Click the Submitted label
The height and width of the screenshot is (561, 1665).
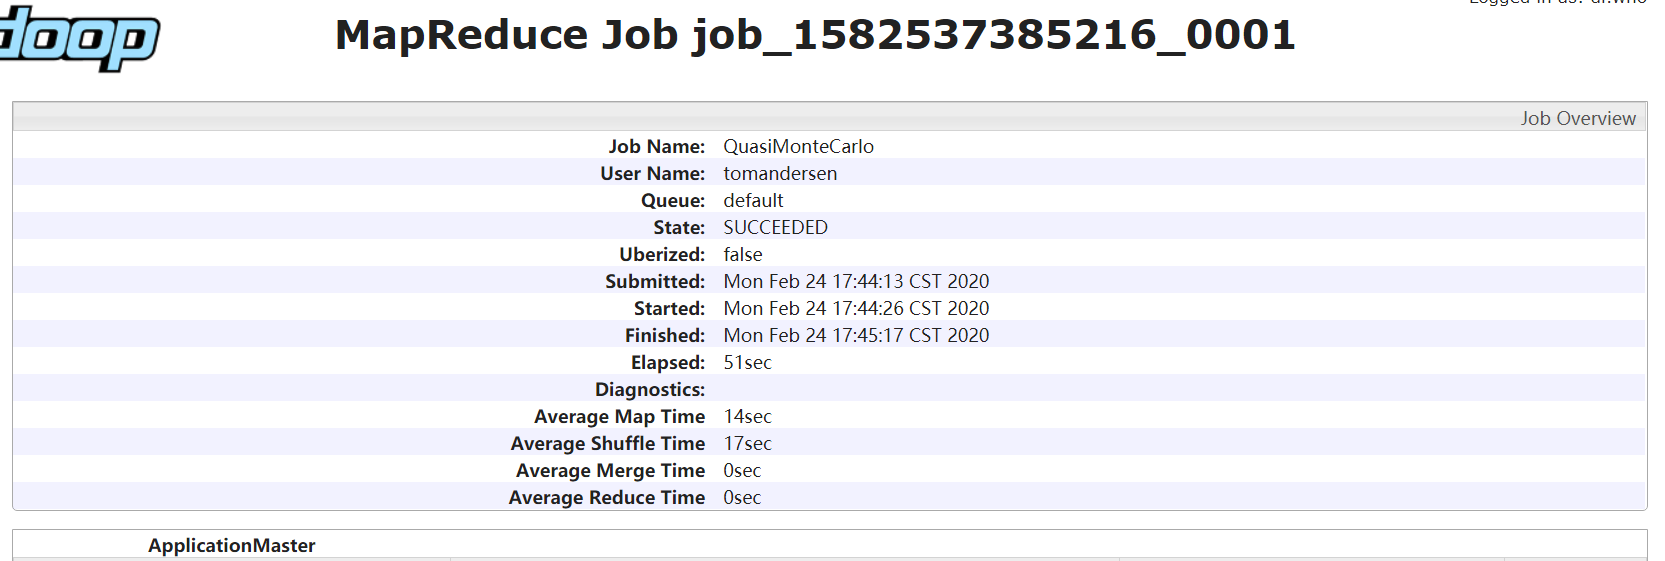655,281
